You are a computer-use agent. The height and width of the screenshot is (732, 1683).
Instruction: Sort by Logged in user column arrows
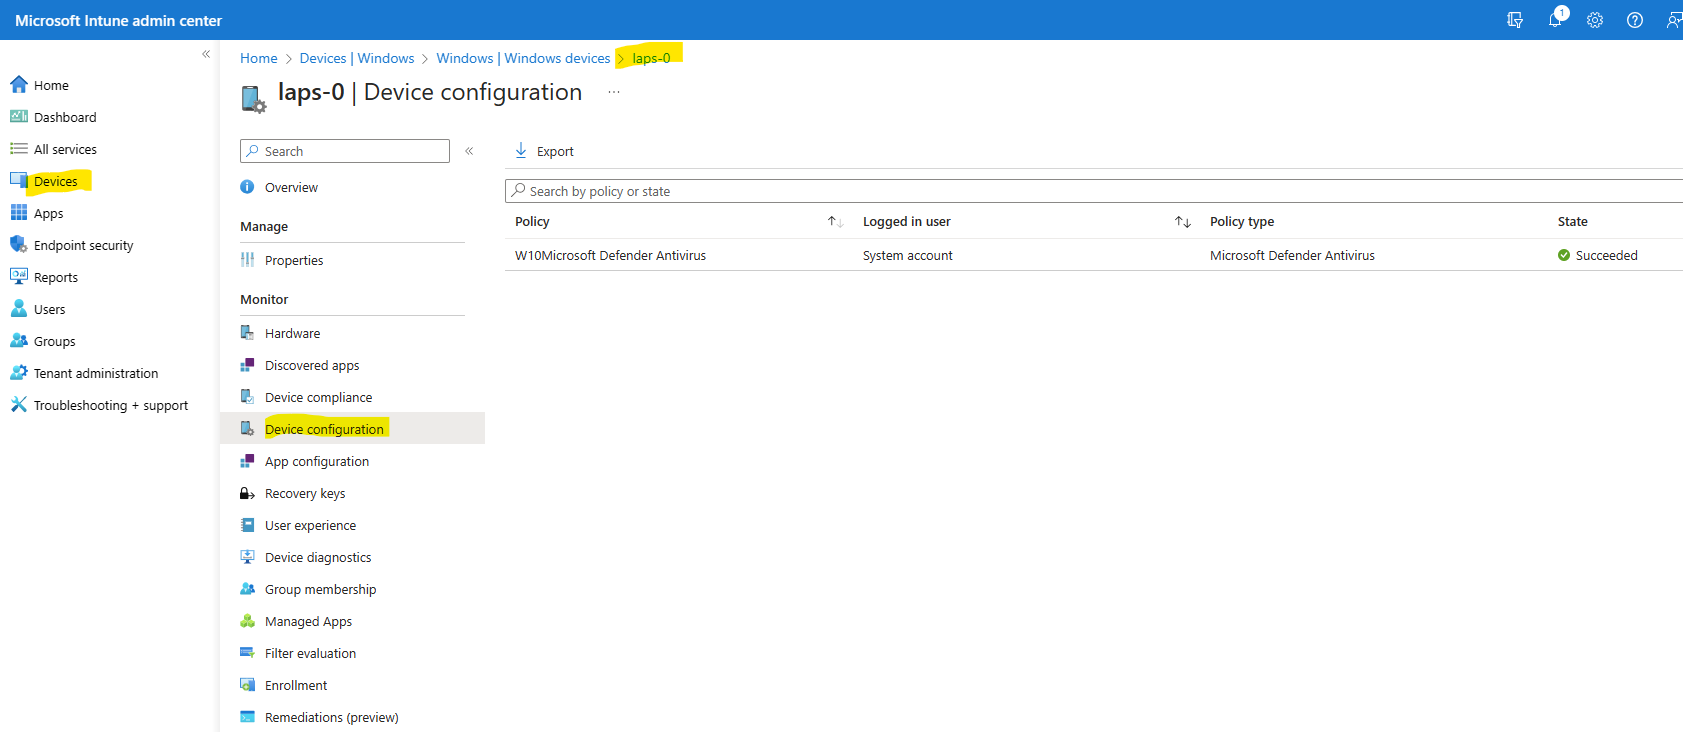coord(1183,222)
